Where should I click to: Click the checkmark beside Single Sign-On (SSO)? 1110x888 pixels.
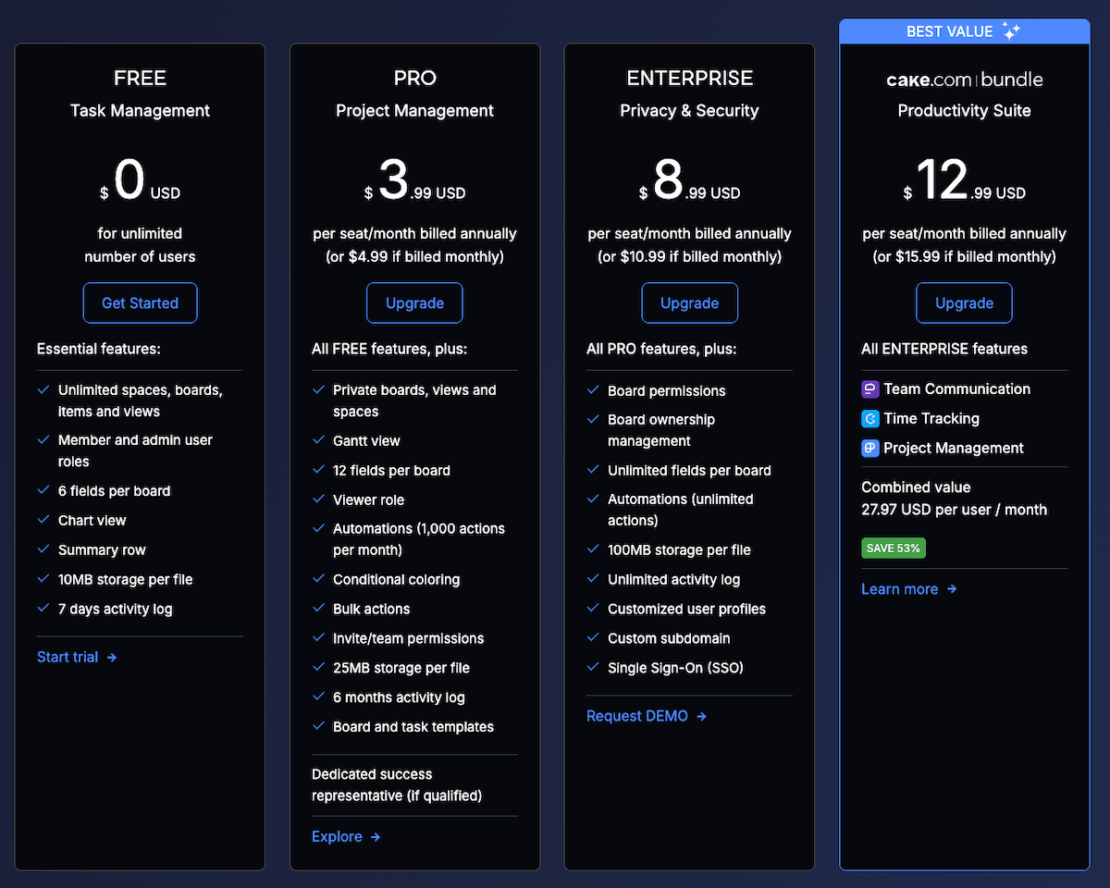[x=593, y=668]
